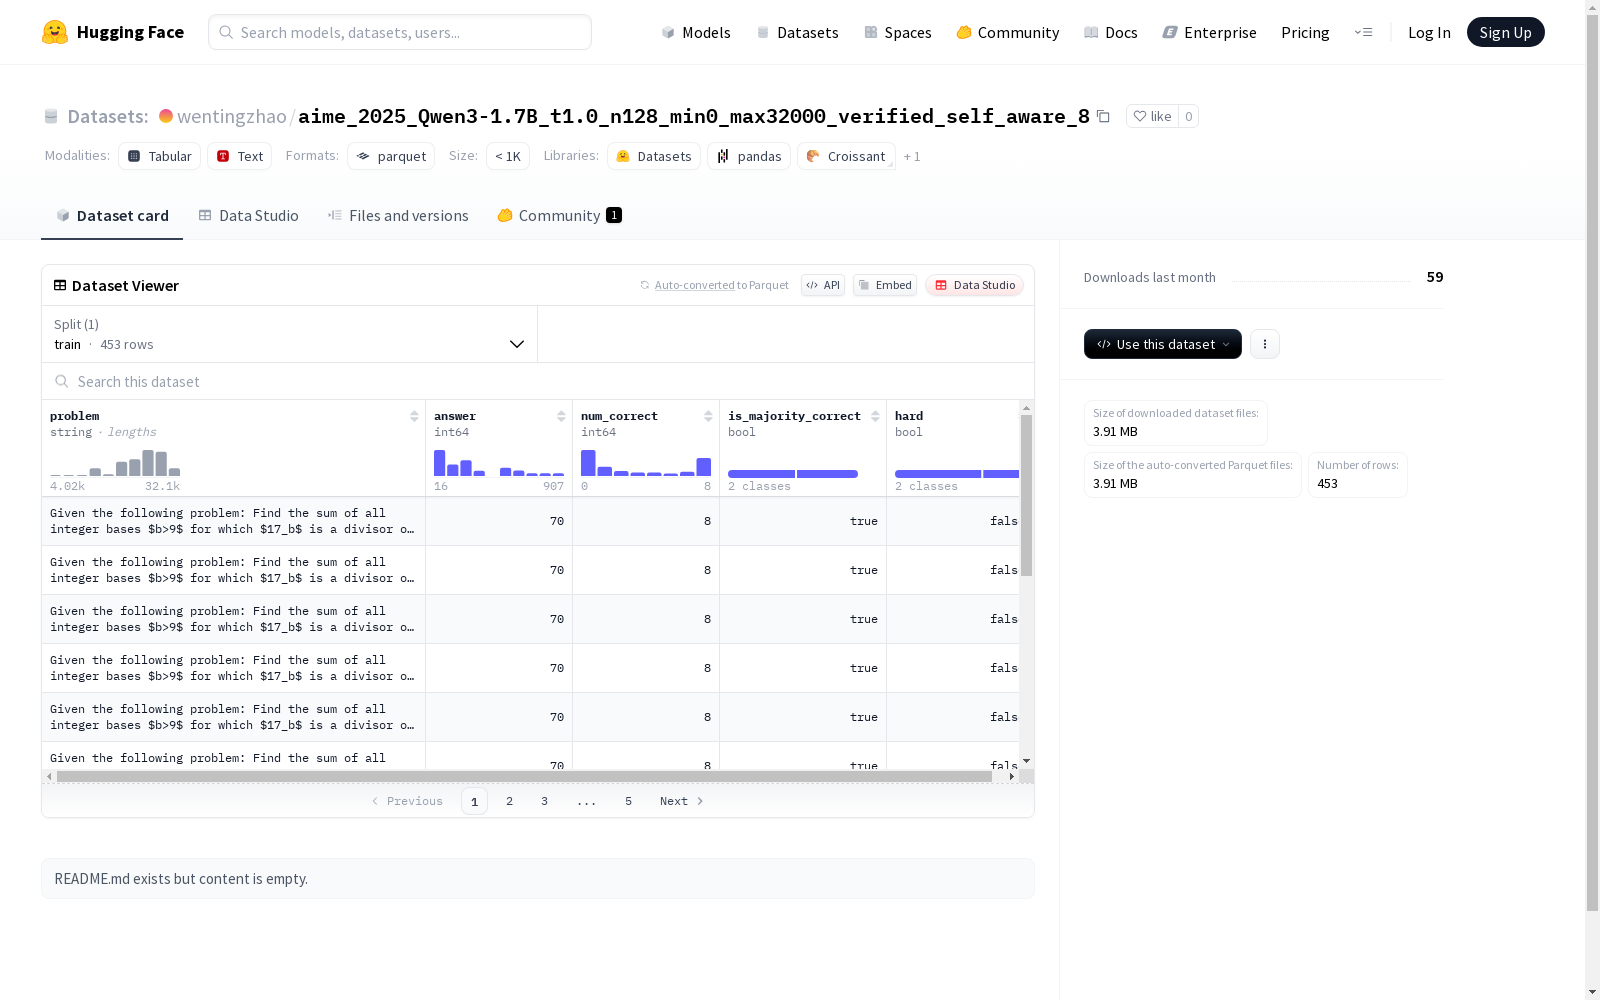This screenshot has width=1600, height=1000.
Task: Go to Models in the top navigation
Action: pyautogui.click(x=696, y=32)
